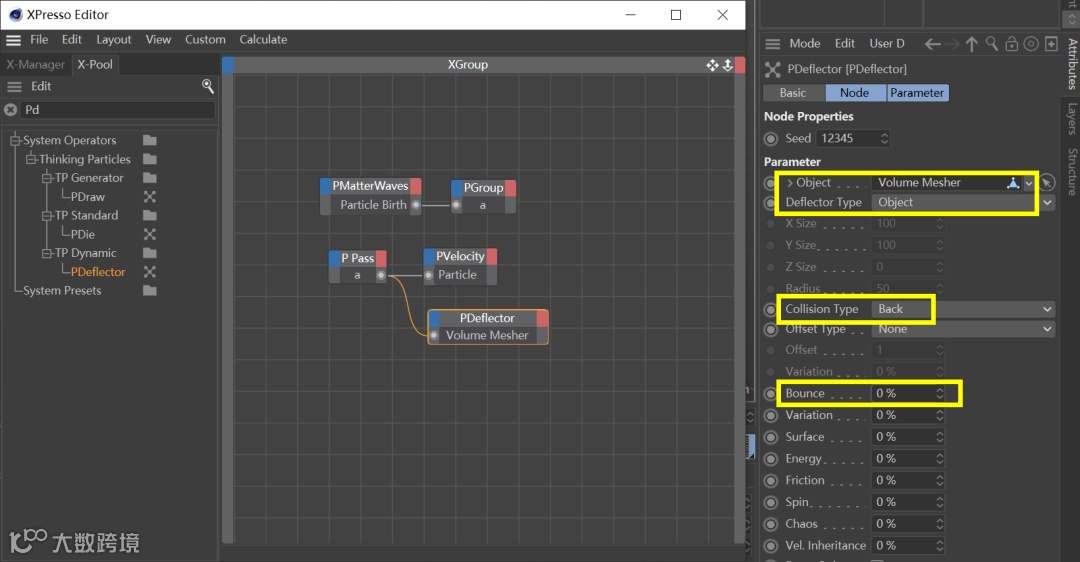The width and height of the screenshot is (1080, 562).
Task: Click the Attributes search magnifier icon
Action: [992, 44]
